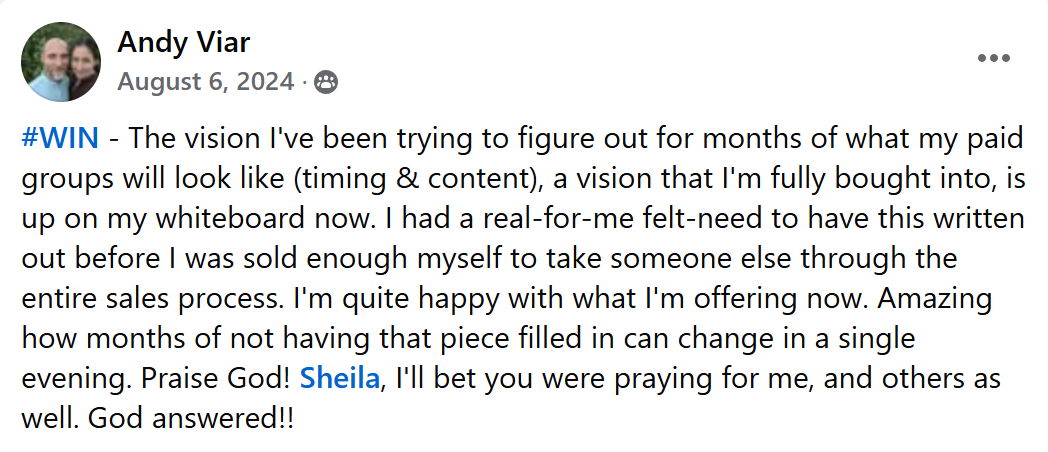This screenshot has height=452, width=1048.
Task: Open the permalink from the post date
Action: pyautogui.click(x=206, y=82)
